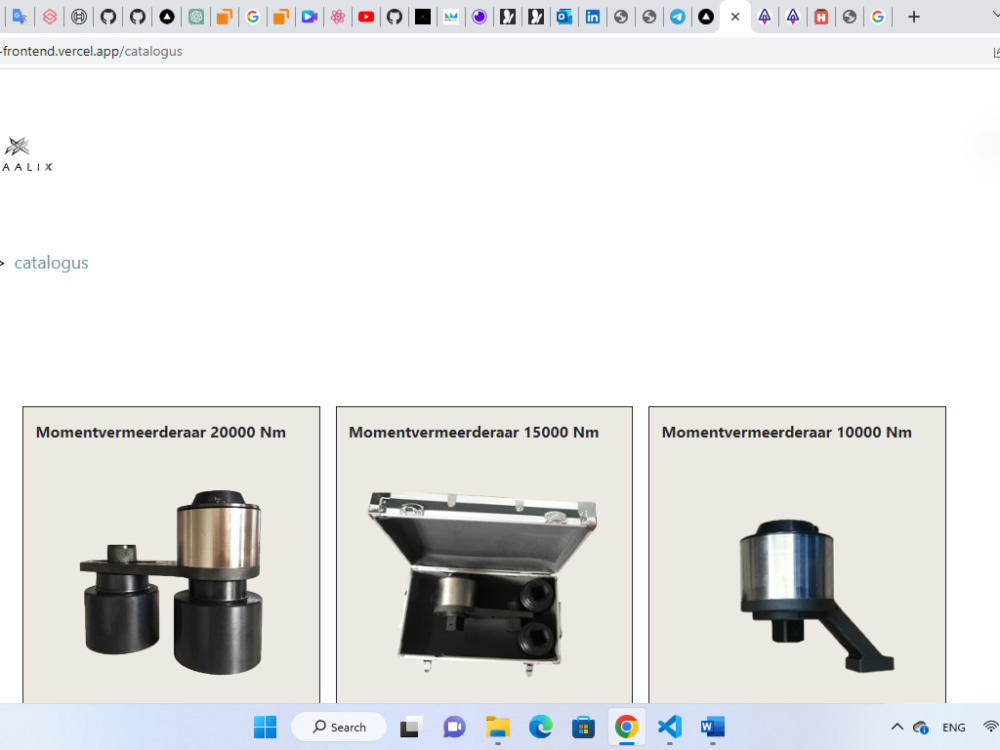Switch to Visual Studio Code from the taskbar

click(x=670, y=727)
